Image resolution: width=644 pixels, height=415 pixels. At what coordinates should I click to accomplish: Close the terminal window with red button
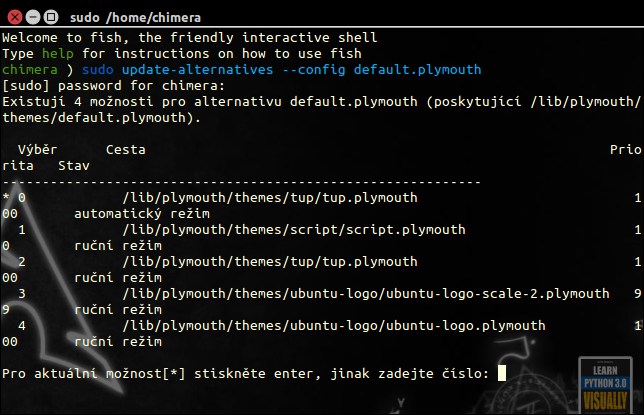click(15, 17)
